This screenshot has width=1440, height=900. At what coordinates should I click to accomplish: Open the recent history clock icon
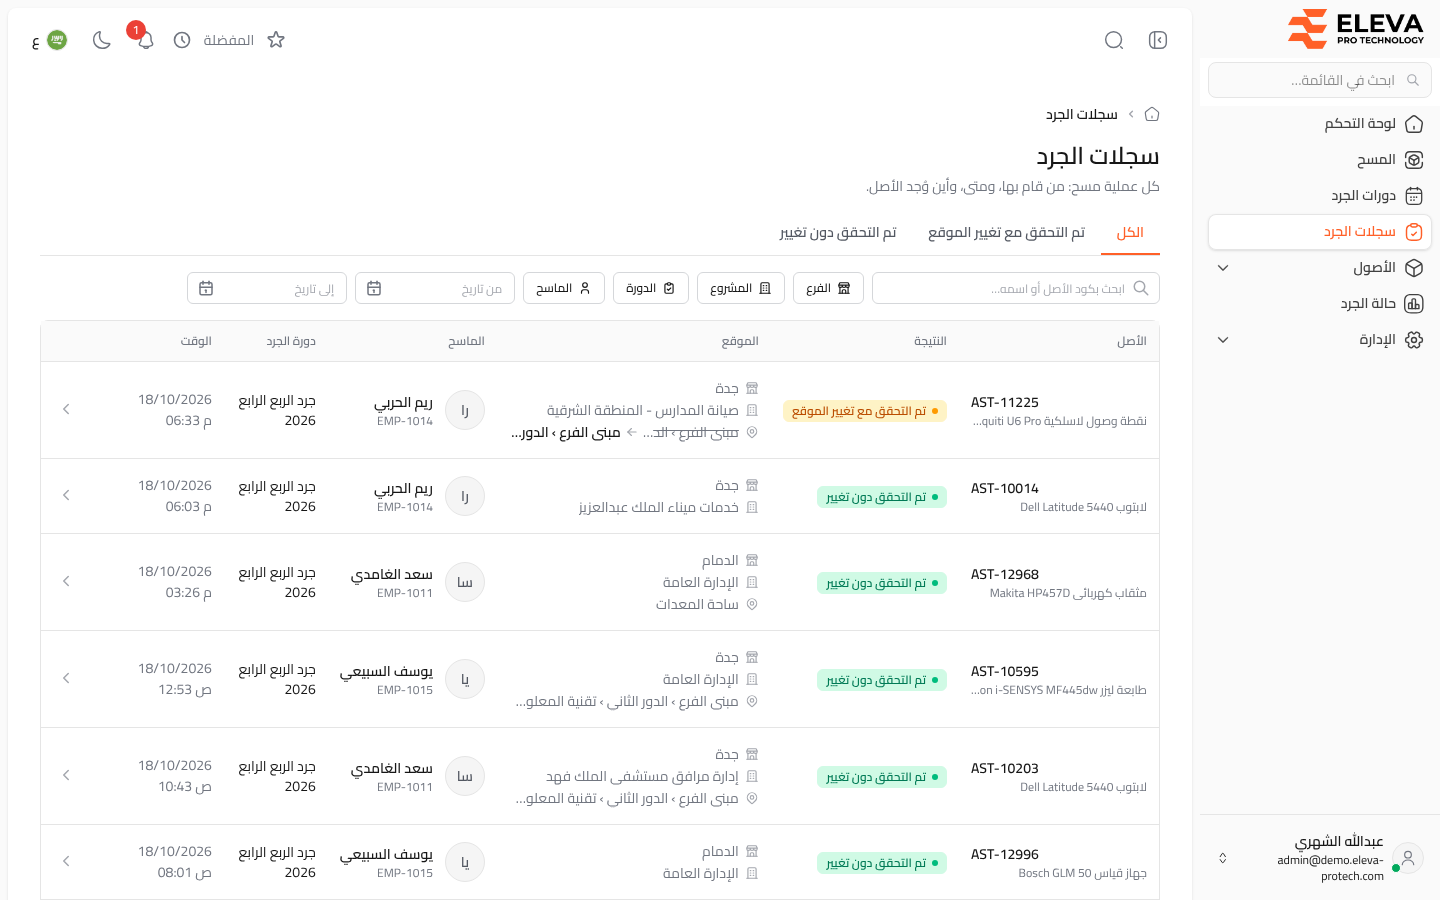click(x=182, y=40)
